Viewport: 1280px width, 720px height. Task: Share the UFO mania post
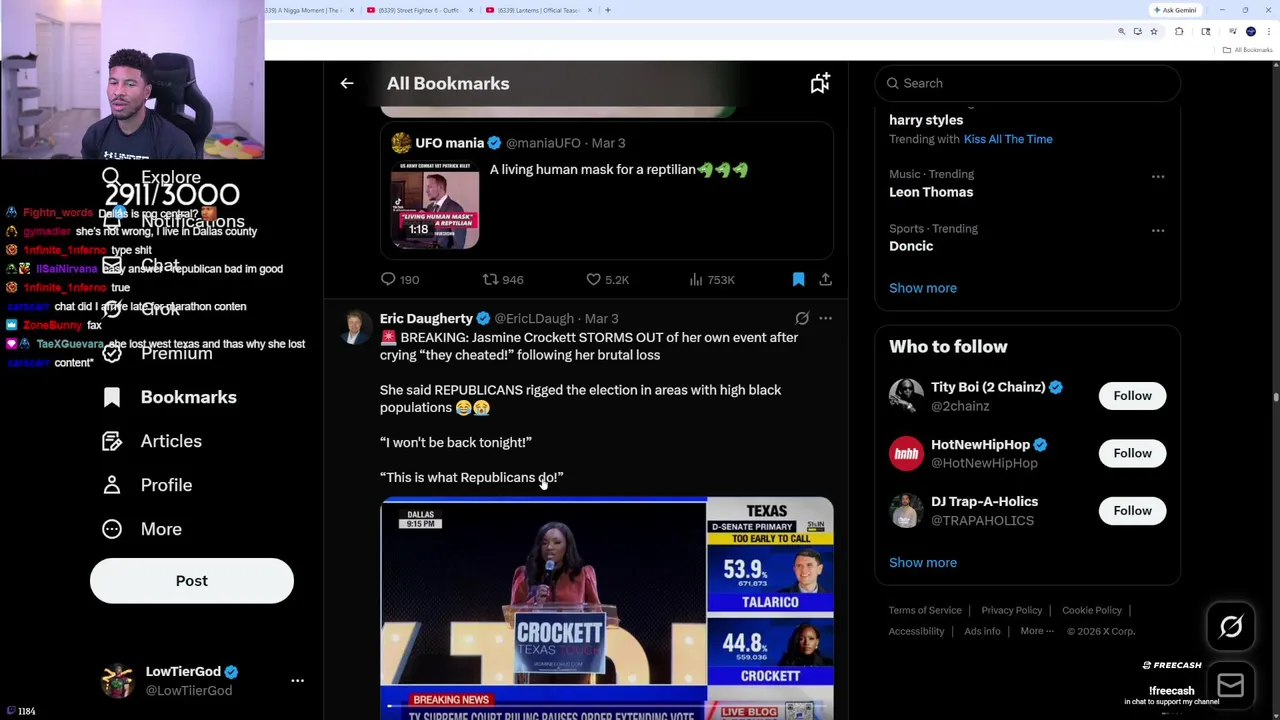point(825,280)
